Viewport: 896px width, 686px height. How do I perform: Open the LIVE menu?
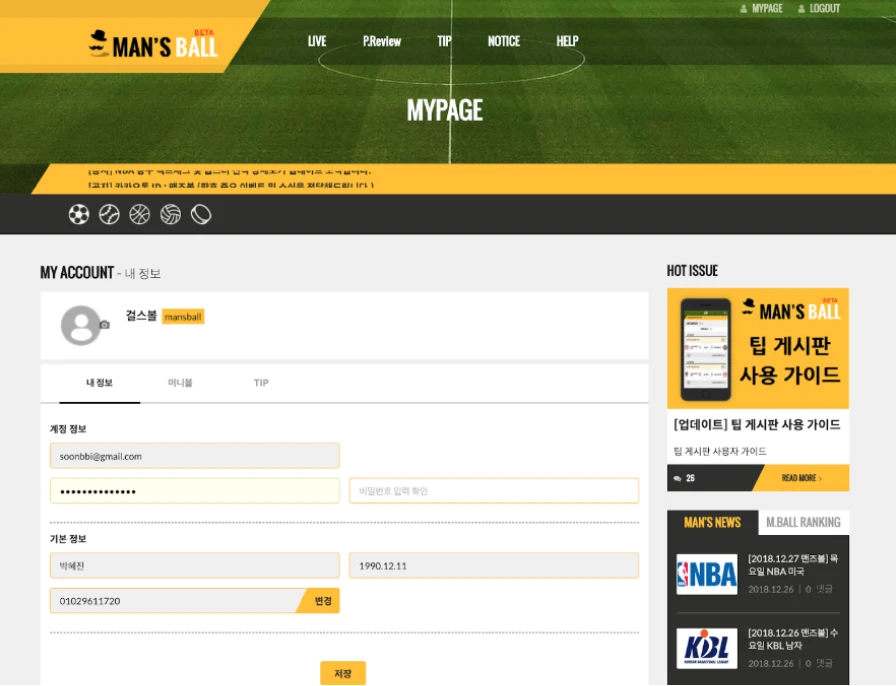pyautogui.click(x=317, y=41)
